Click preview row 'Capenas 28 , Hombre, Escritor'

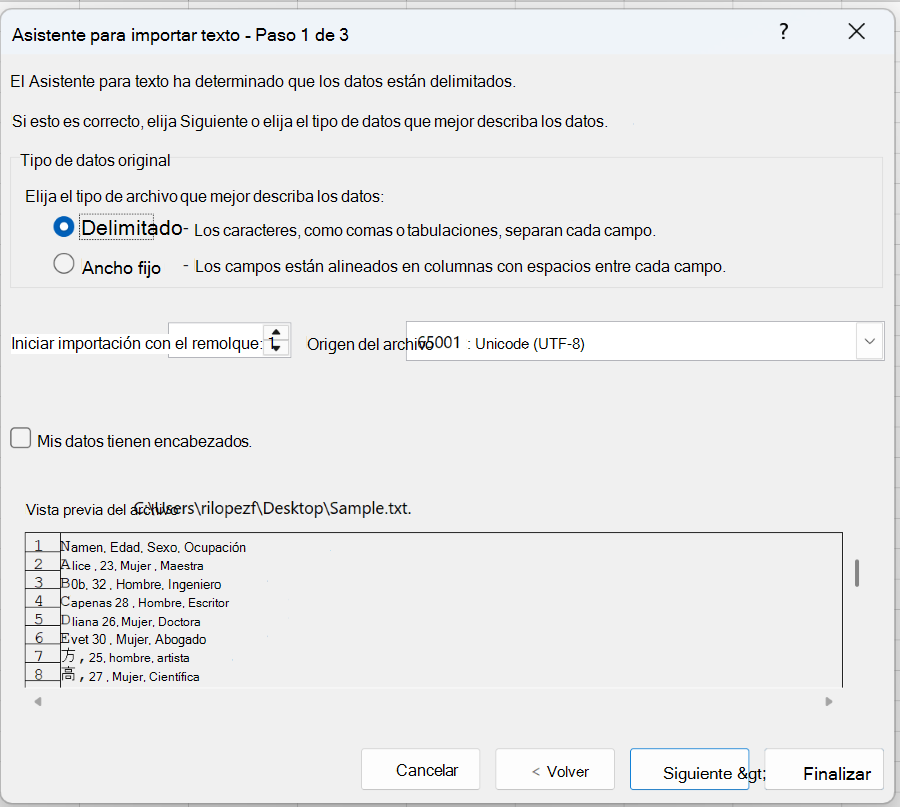pos(145,602)
